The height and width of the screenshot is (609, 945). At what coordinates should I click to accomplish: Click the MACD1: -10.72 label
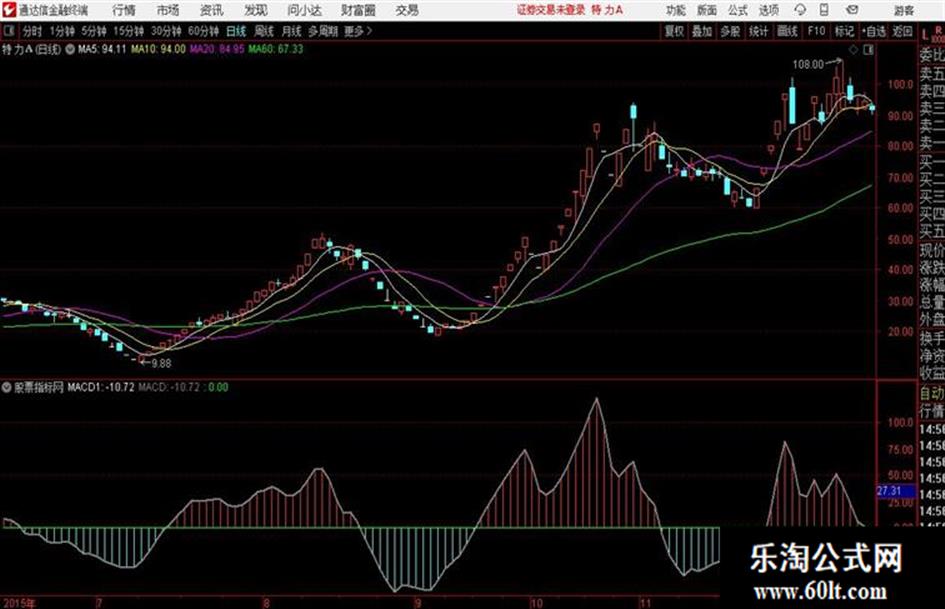point(101,388)
